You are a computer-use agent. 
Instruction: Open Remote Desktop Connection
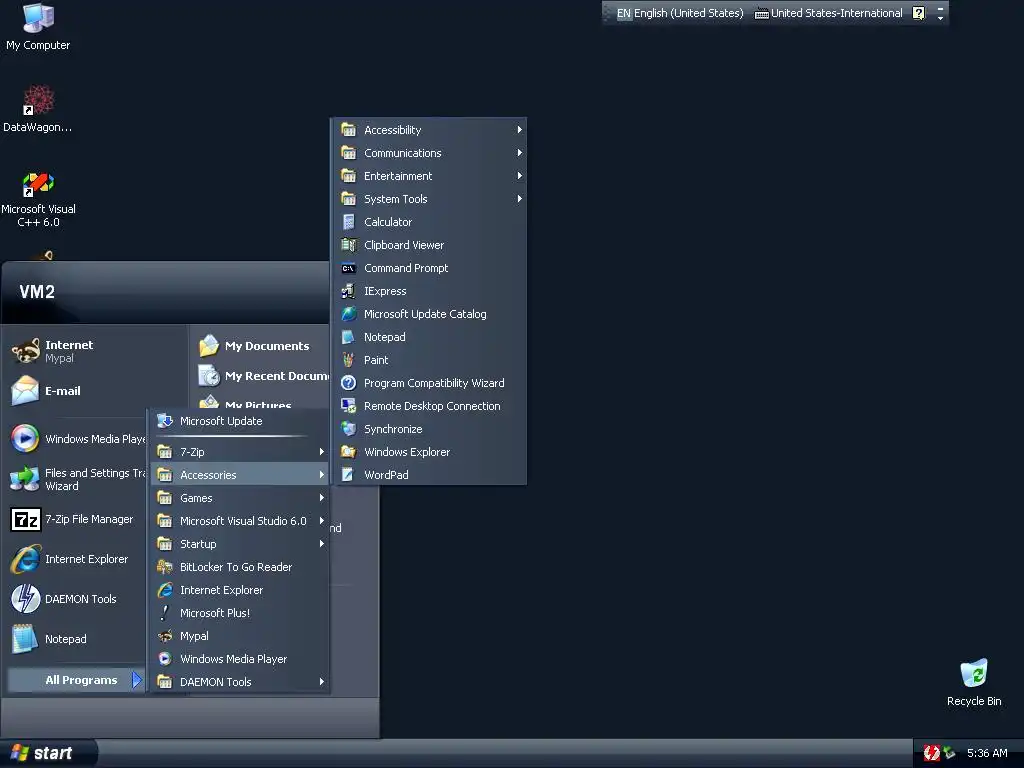tap(428, 406)
